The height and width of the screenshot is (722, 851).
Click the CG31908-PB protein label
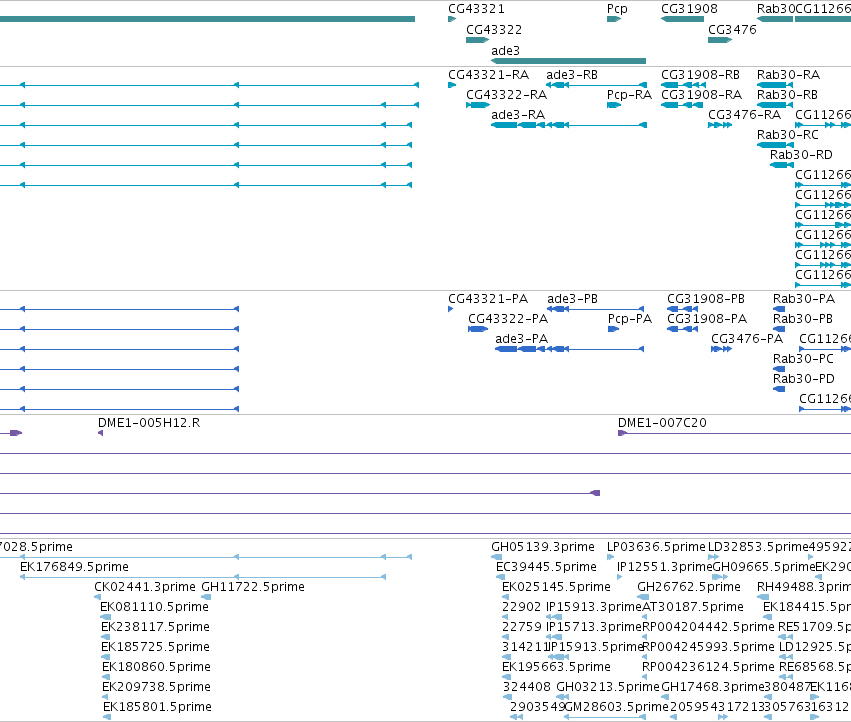pos(706,299)
